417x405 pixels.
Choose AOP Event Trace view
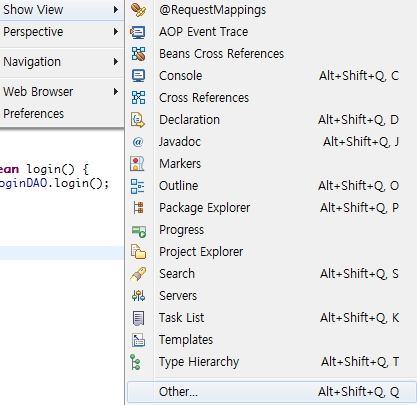tap(272, 32)
